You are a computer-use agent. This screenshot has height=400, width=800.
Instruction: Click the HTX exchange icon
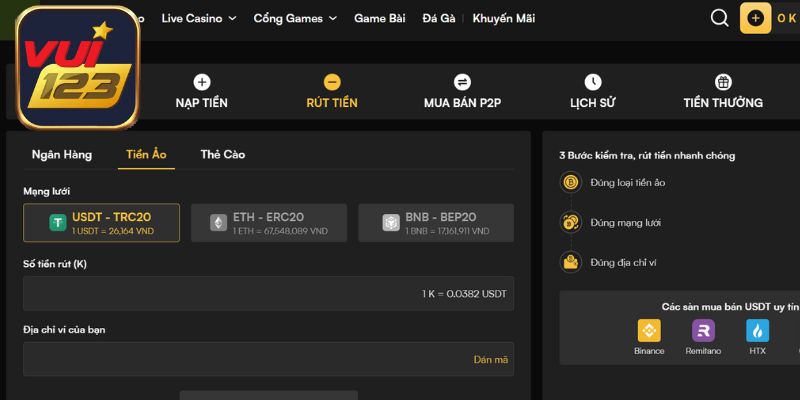tap(757, 331)
